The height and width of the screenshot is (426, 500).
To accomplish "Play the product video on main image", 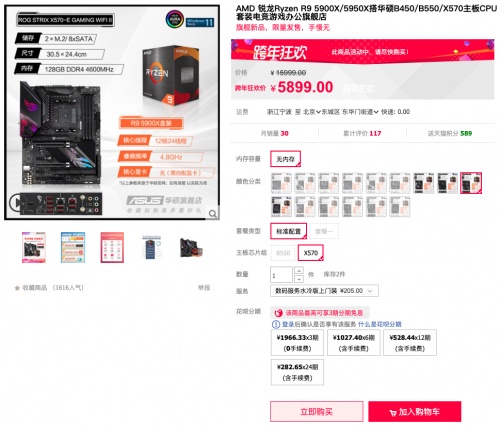I will click(x=16, y=202).
